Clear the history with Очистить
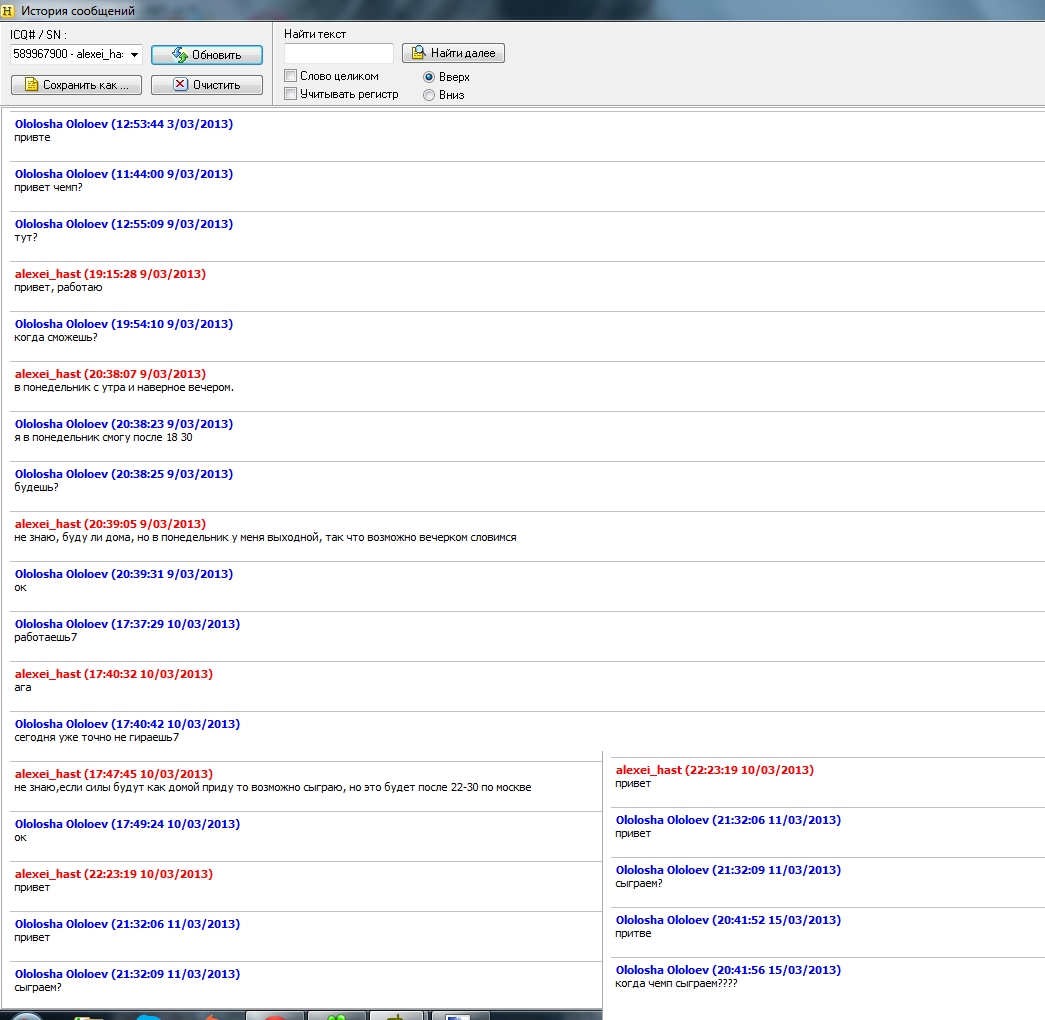 tap(207, 85)
